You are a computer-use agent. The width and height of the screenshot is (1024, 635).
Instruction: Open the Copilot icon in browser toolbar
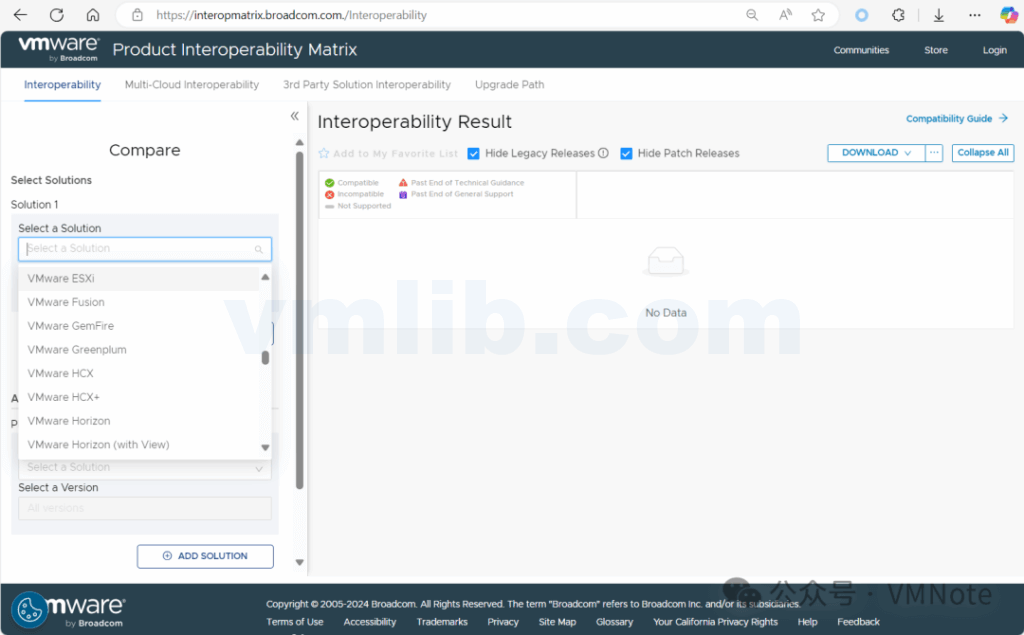[x=1009, y=15]
